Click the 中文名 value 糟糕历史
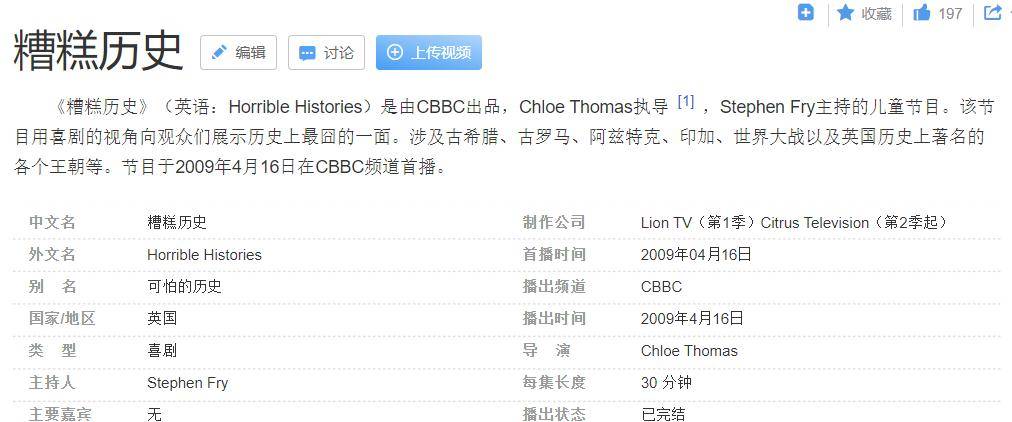The width and height of the screenshot is (1012, 422). 177,223
